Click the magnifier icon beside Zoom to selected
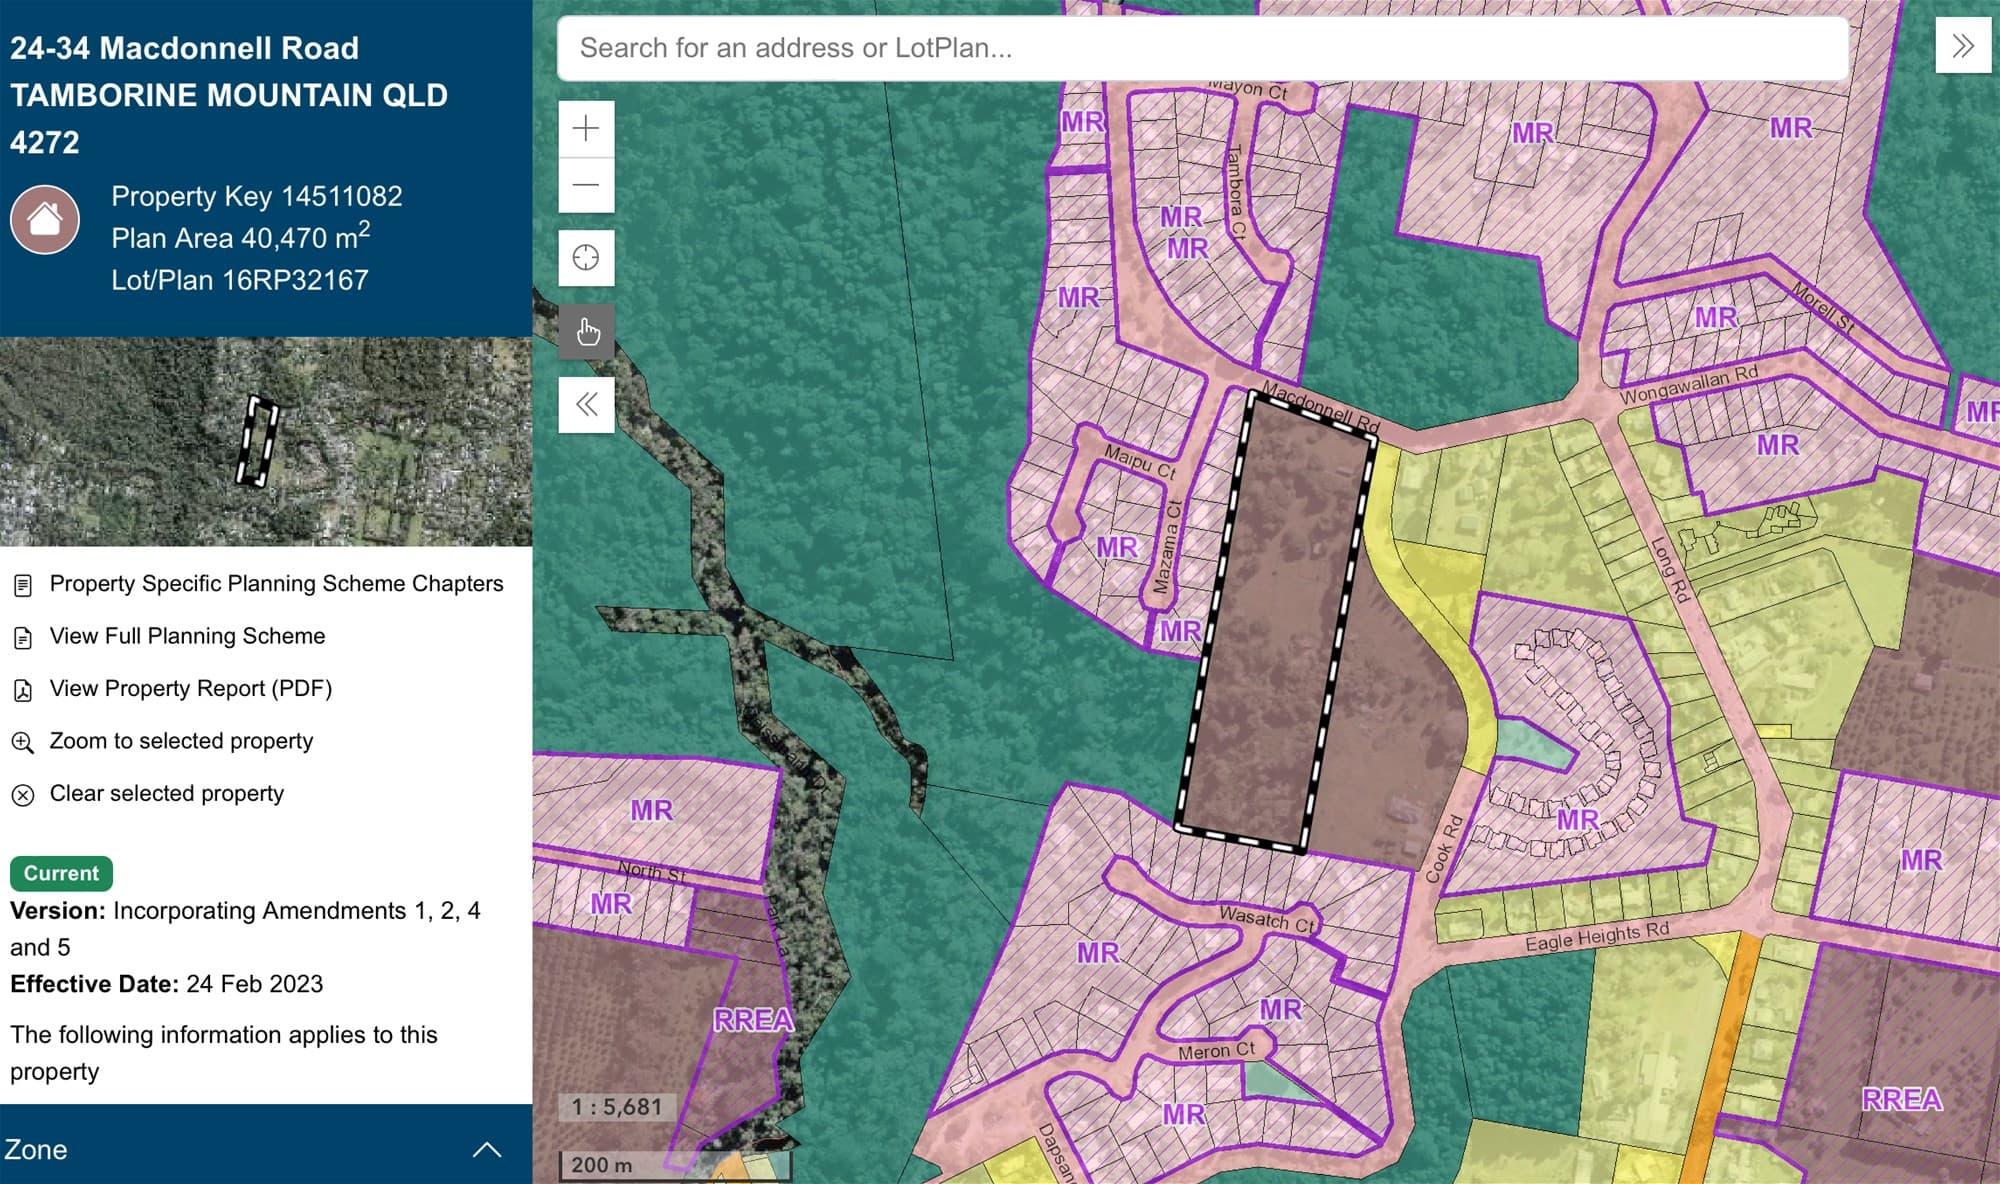This screenshot has width=2000, height=1184. click(x=22, y=742)
